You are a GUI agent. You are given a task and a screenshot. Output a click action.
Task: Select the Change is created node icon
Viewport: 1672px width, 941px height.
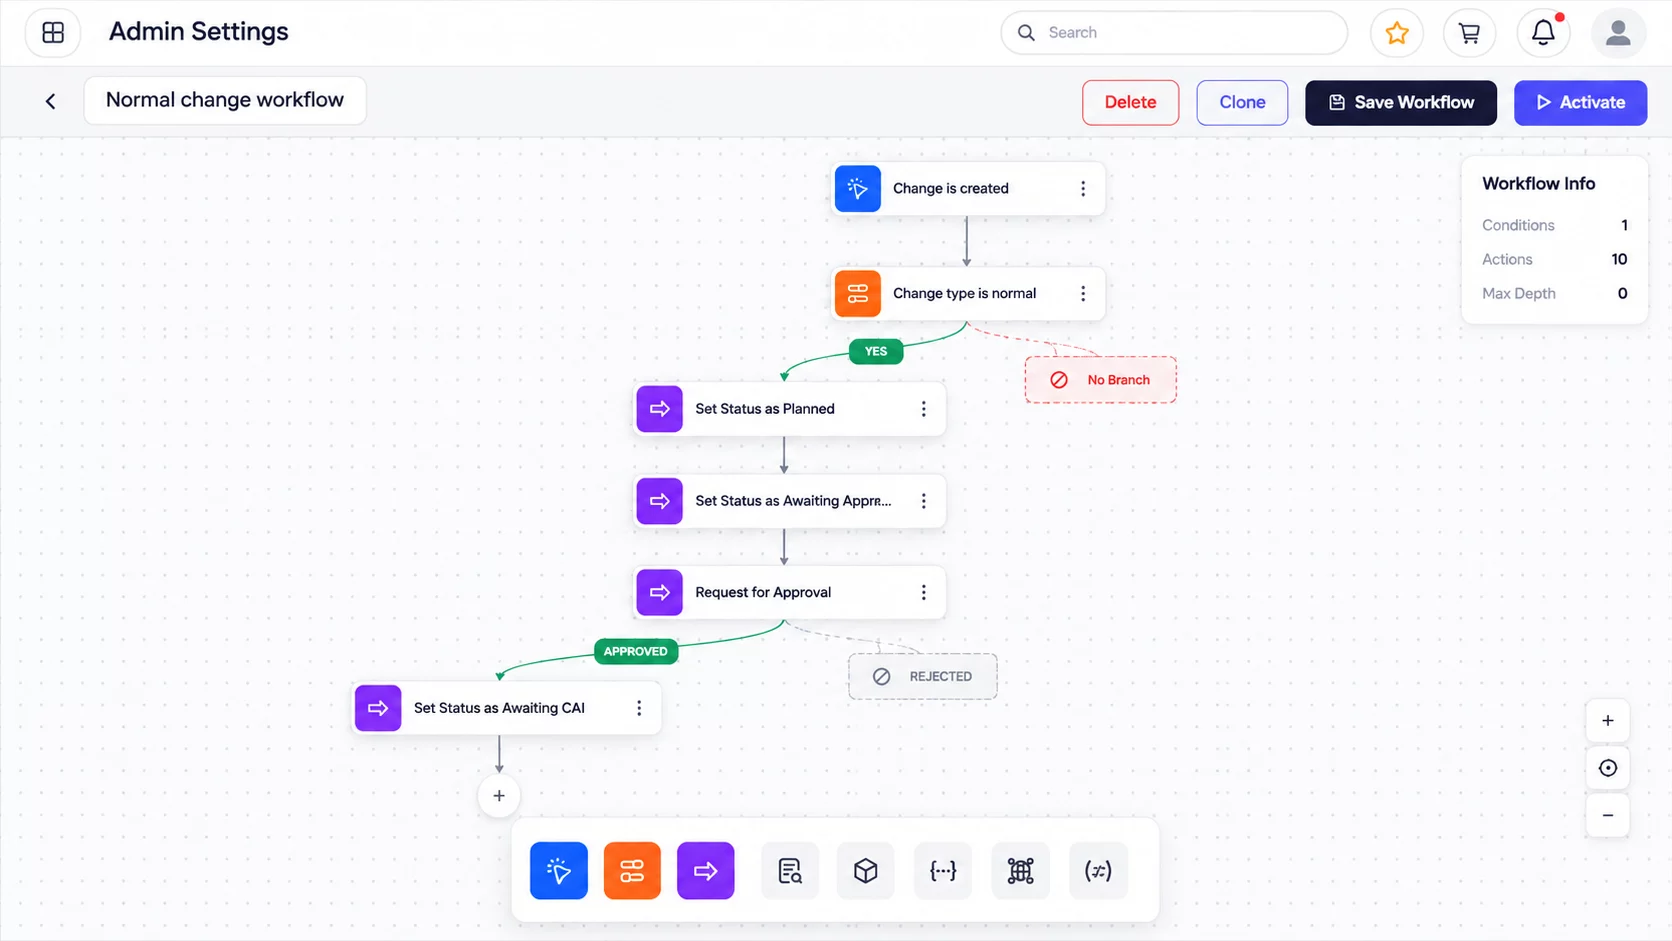click(x=857, y=189)
